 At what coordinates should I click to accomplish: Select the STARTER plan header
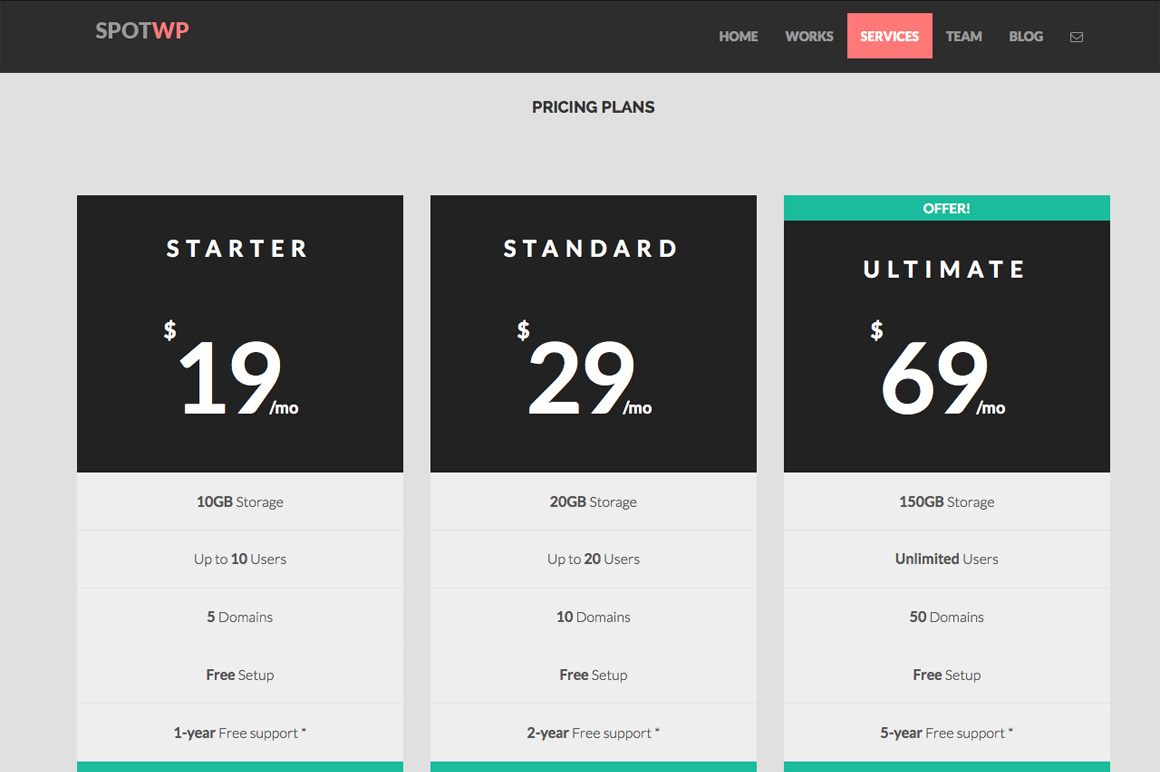pyautogui.click(x=237, y=248)
